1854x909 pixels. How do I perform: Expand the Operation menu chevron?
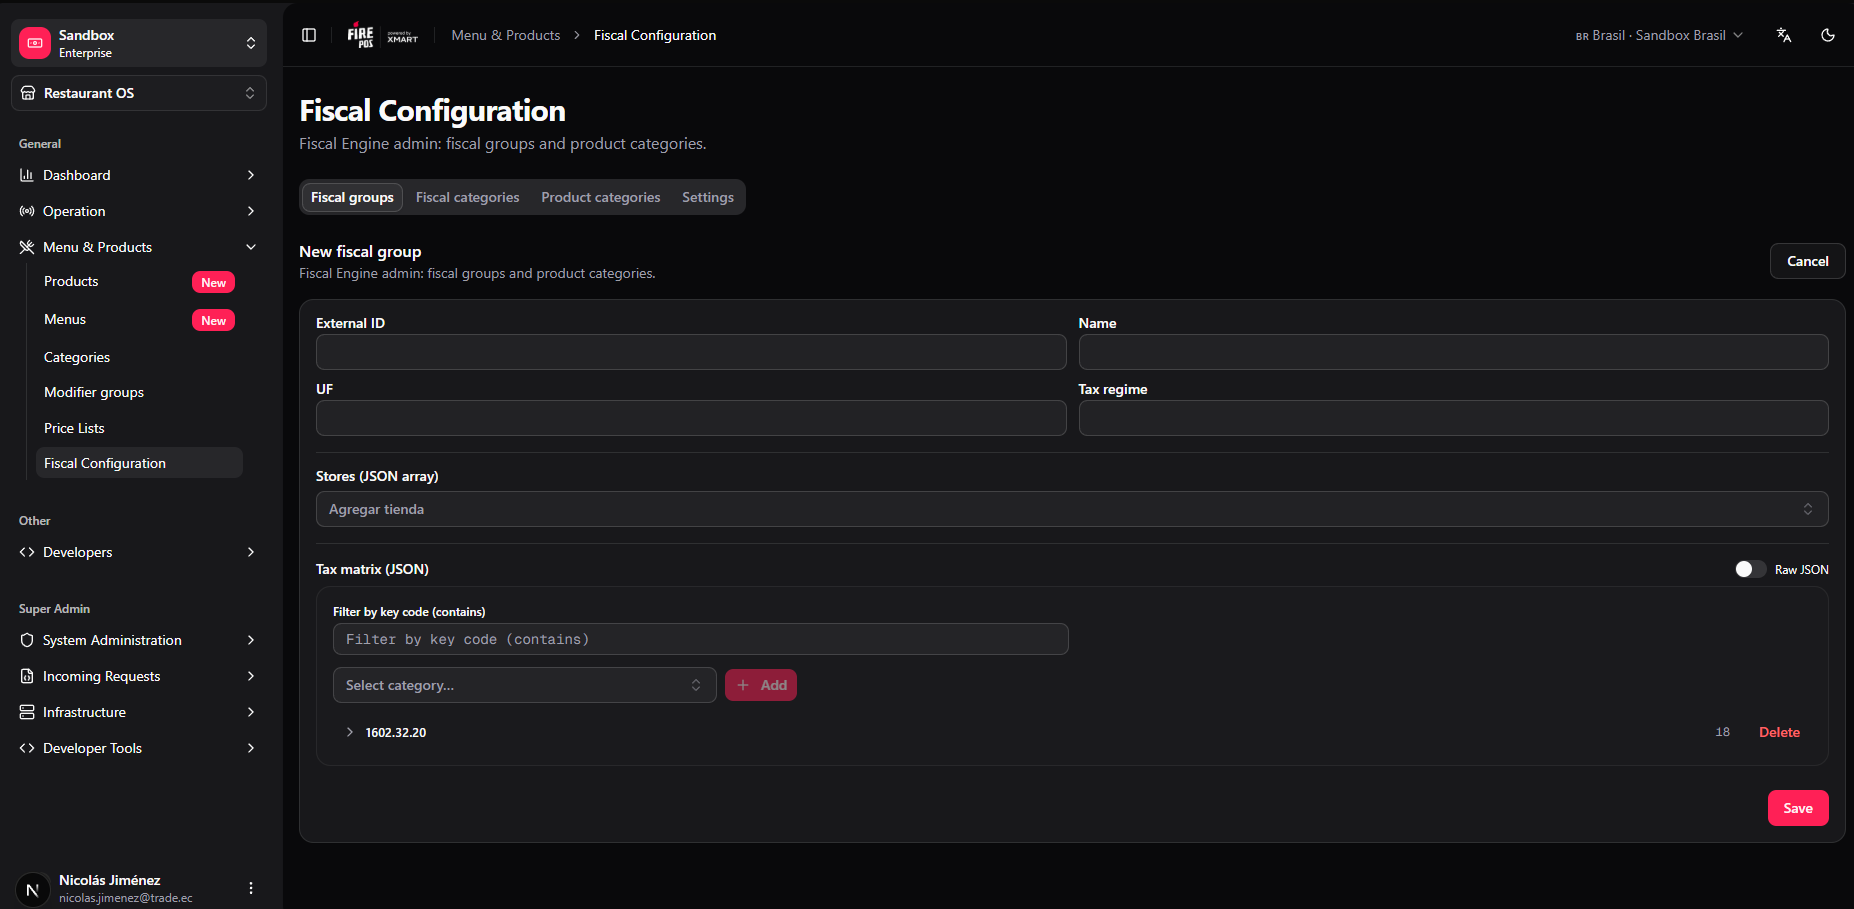tap(251, 211)
